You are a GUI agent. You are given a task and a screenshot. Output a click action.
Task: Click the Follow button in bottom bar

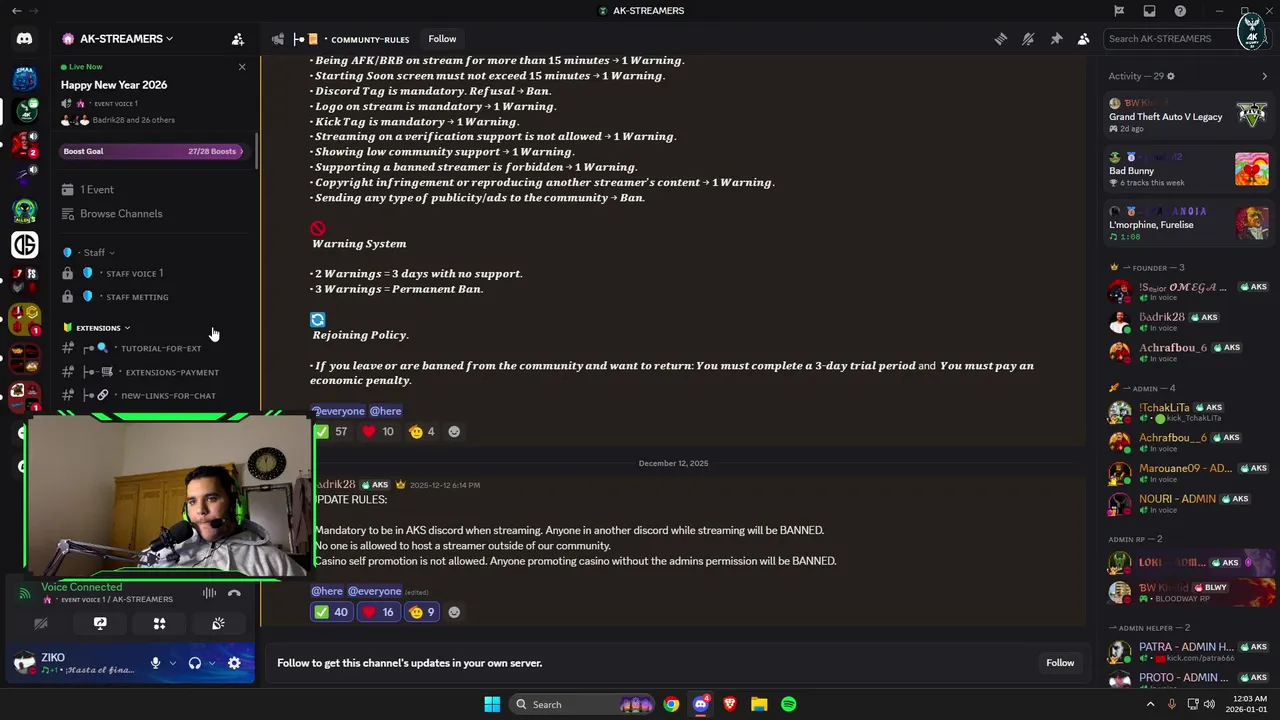1060,663
